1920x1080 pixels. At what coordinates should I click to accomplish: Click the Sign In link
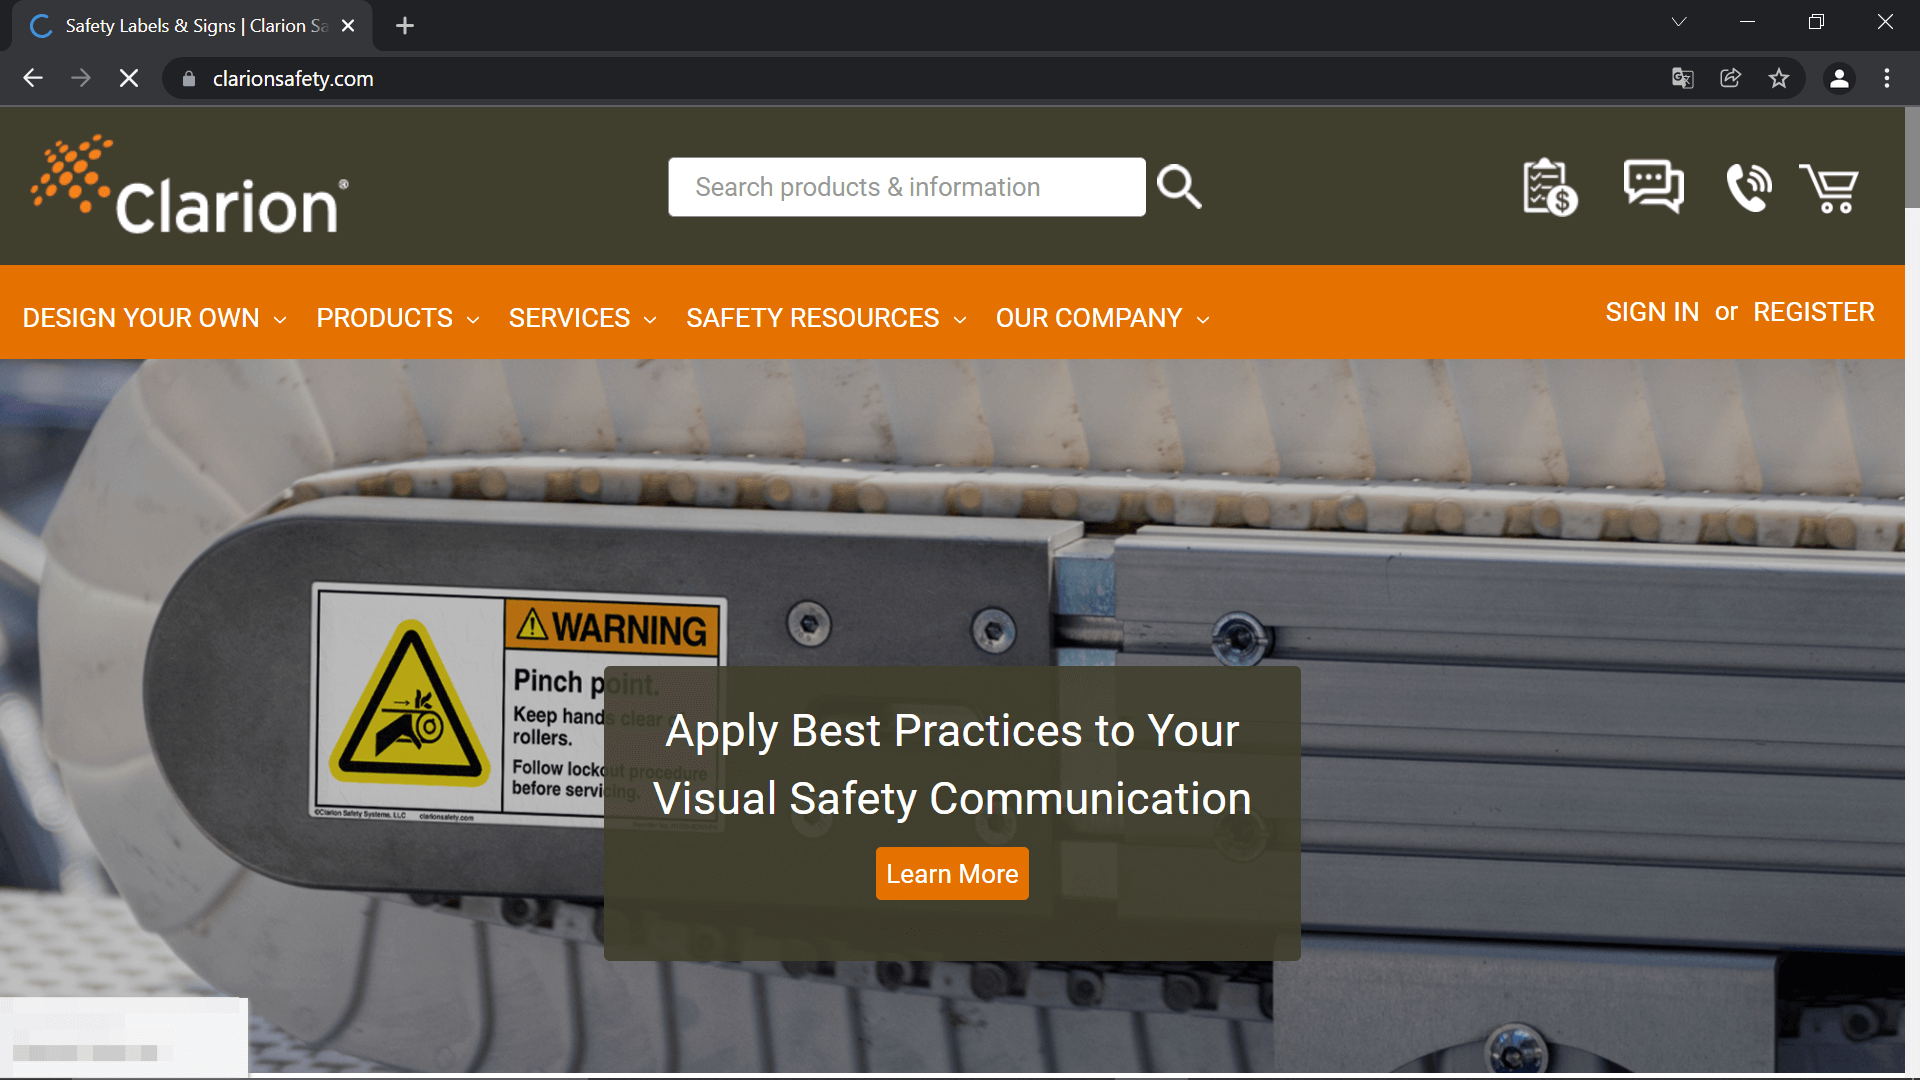(x=1652, y=312)
